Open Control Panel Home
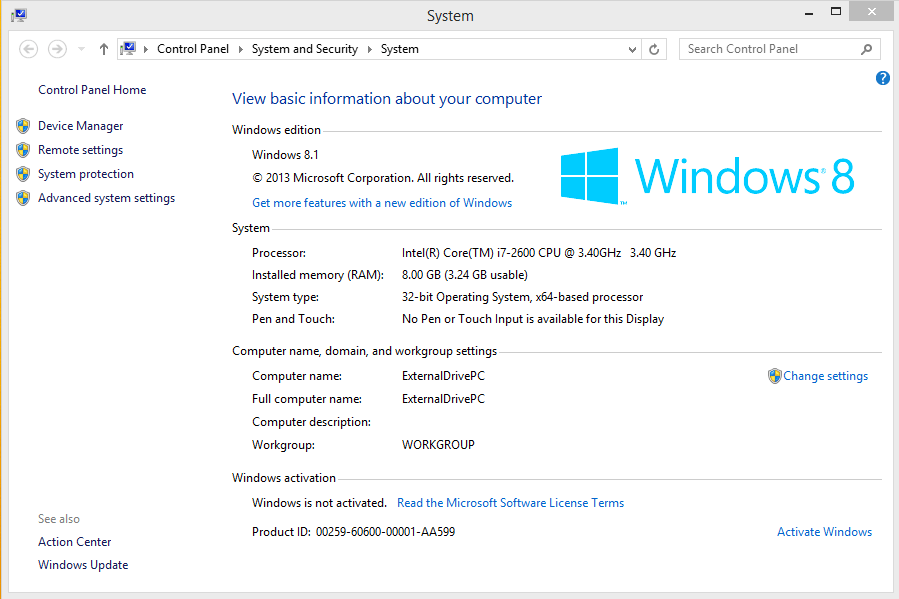Image resolution: width=899 pixels, height=599 pixels. [x=92, y=90]
